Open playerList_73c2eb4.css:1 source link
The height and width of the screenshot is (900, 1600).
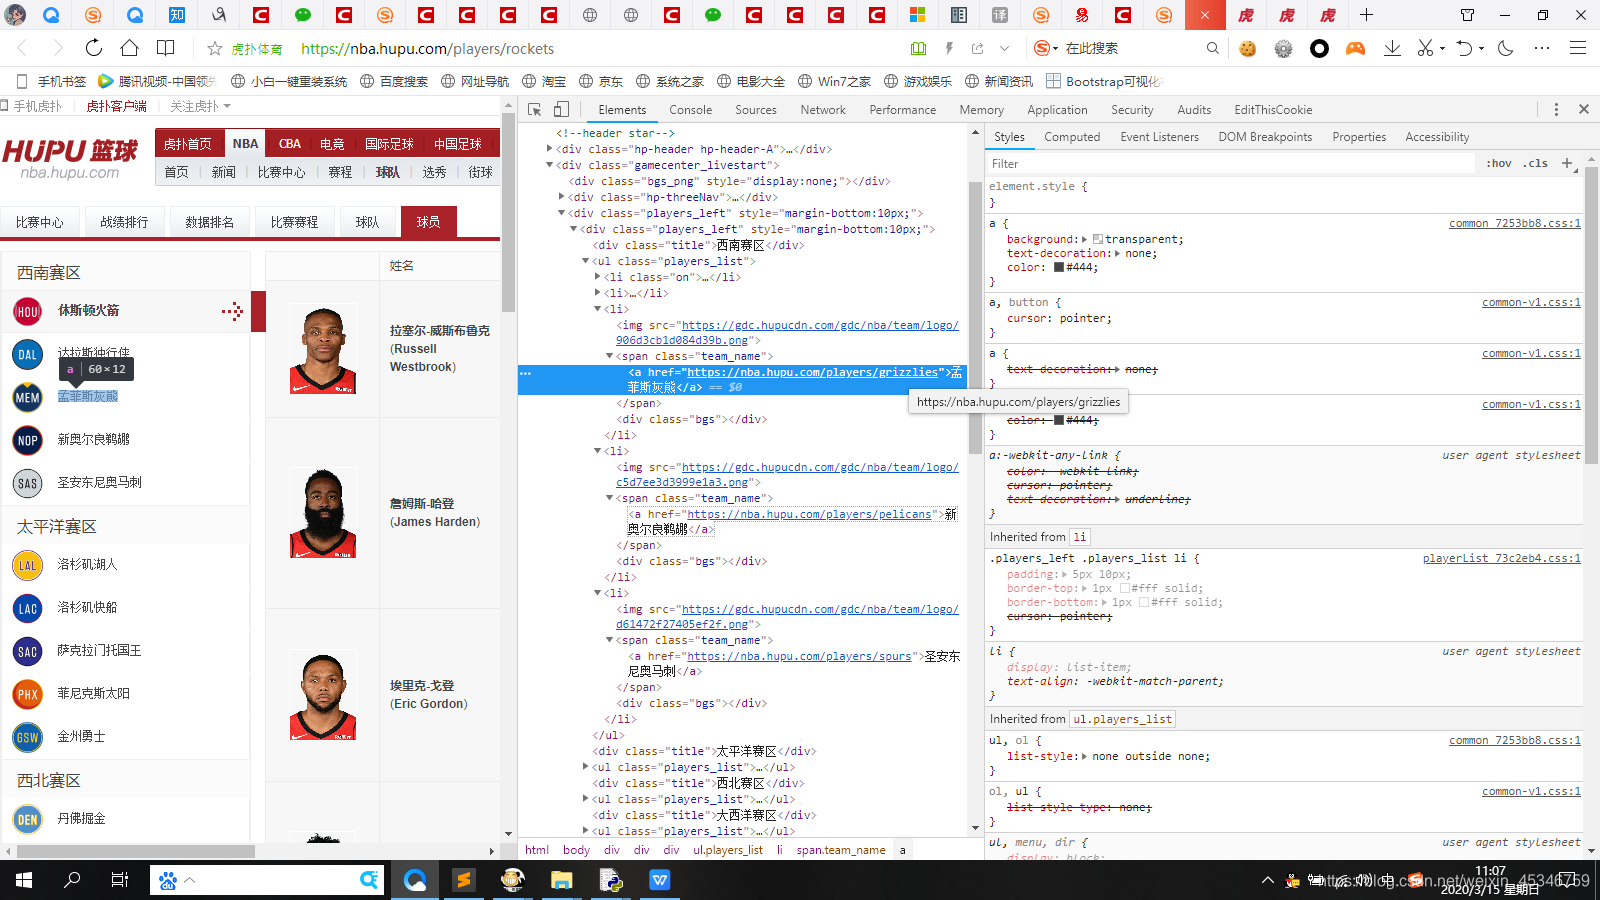pos(1502,558)
